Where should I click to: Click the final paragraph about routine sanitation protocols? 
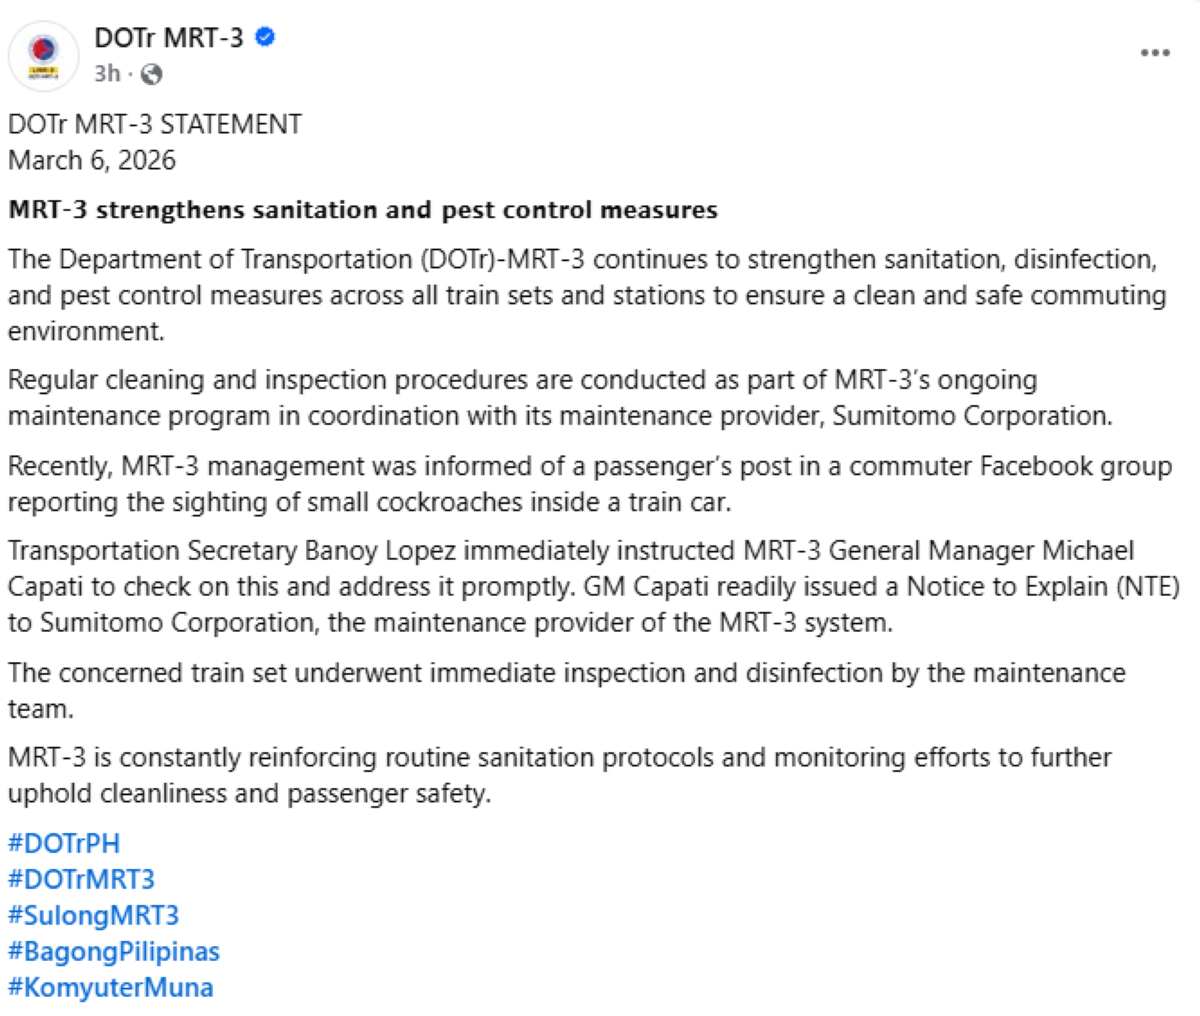560,775
